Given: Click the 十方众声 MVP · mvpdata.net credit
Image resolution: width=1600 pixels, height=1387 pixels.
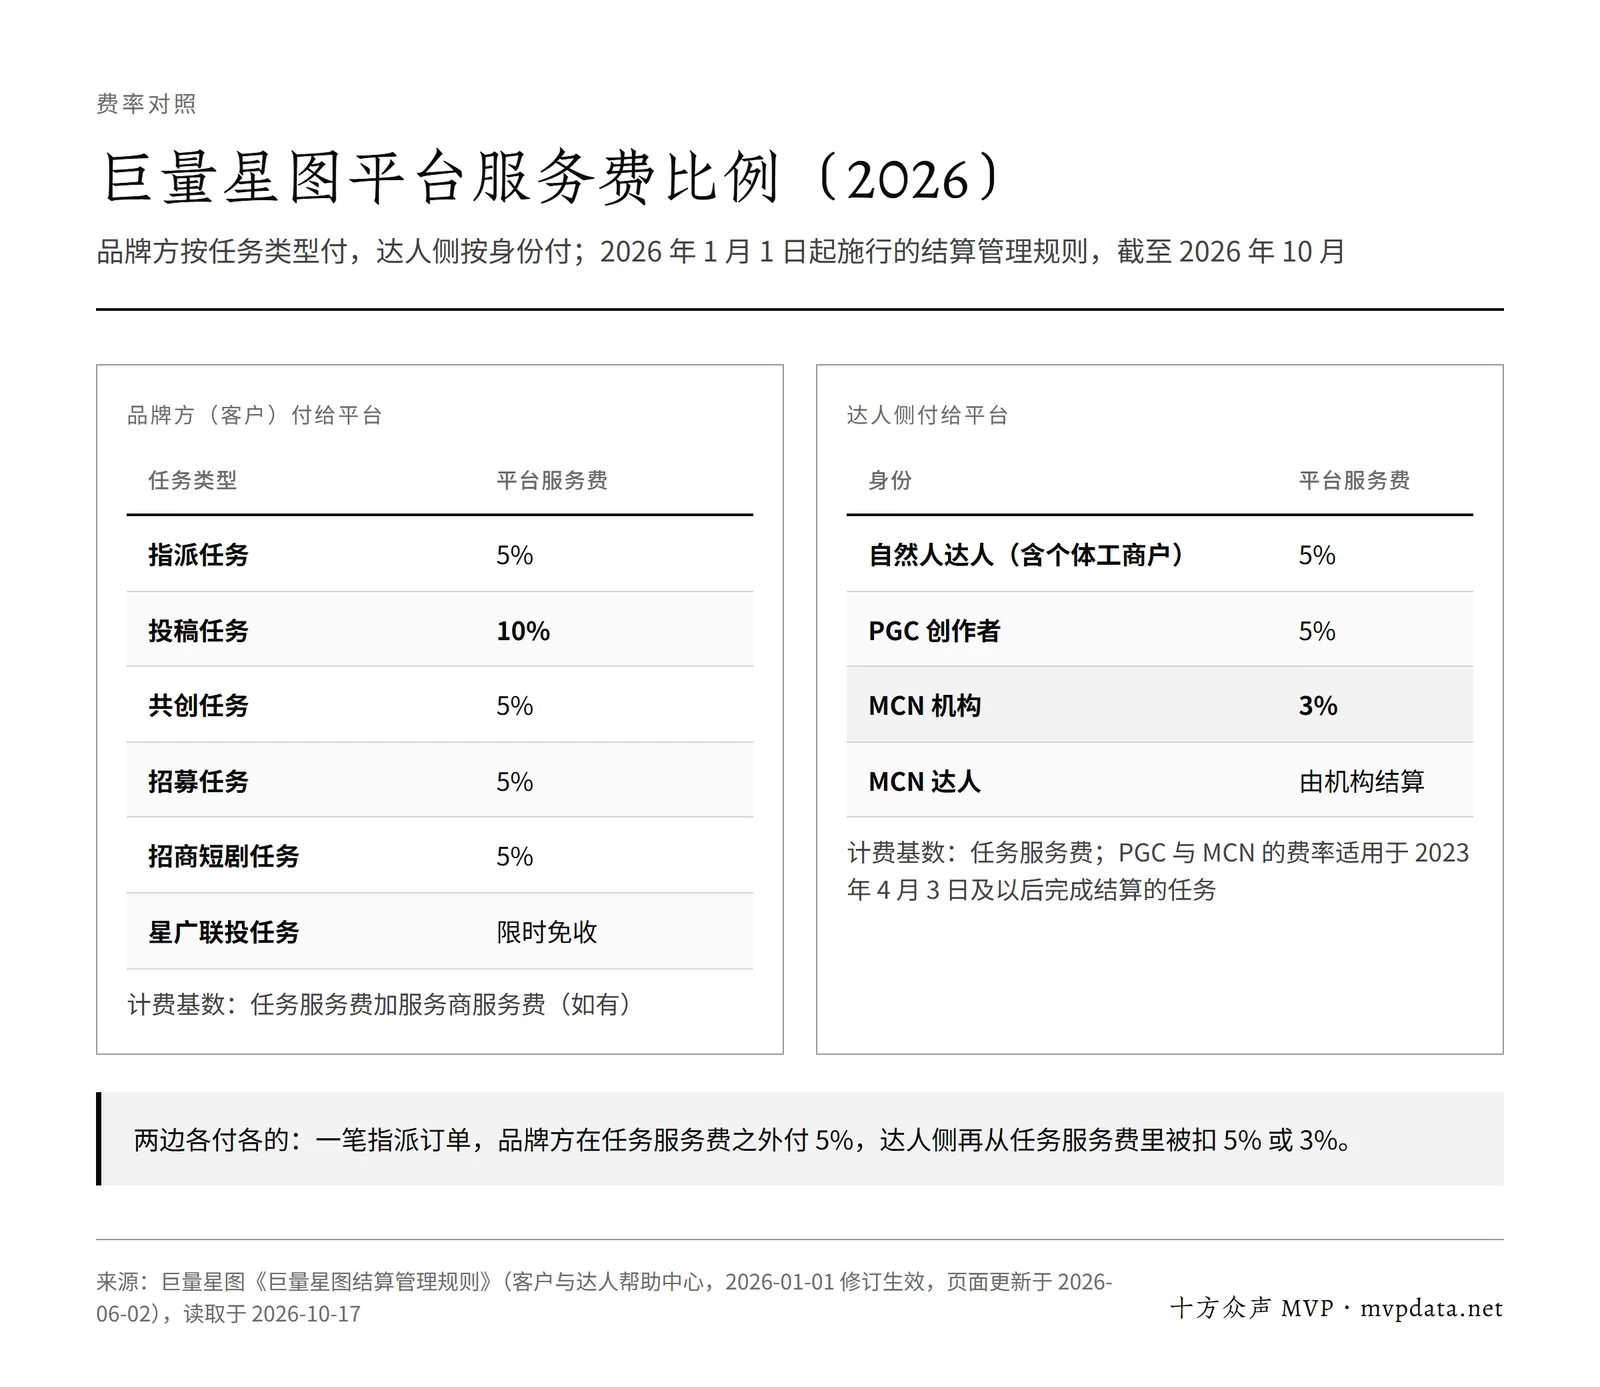Looking at the screenshot, I should click(x=1336, y=1308).
